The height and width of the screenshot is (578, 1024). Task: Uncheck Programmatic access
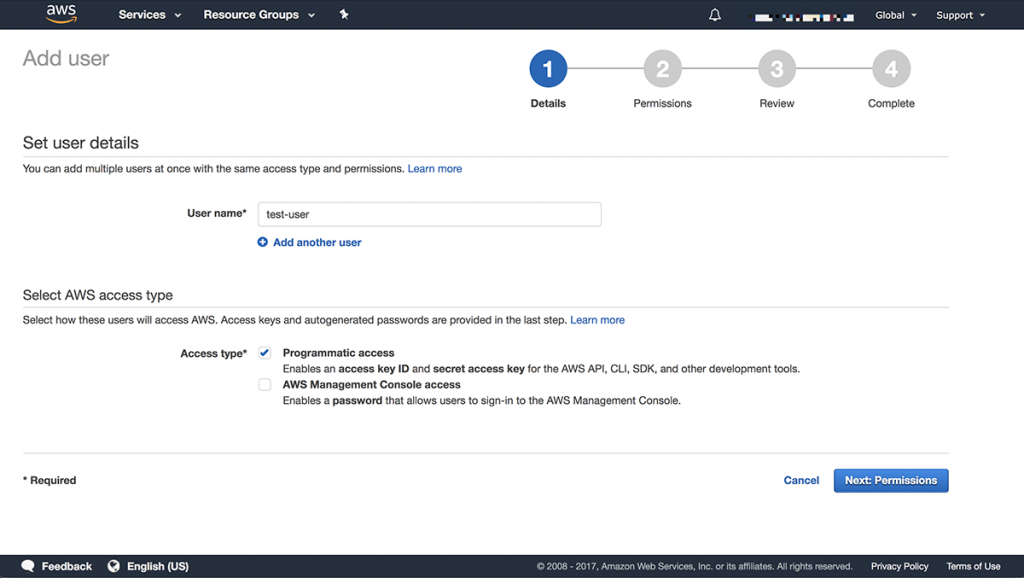(264, 352)
